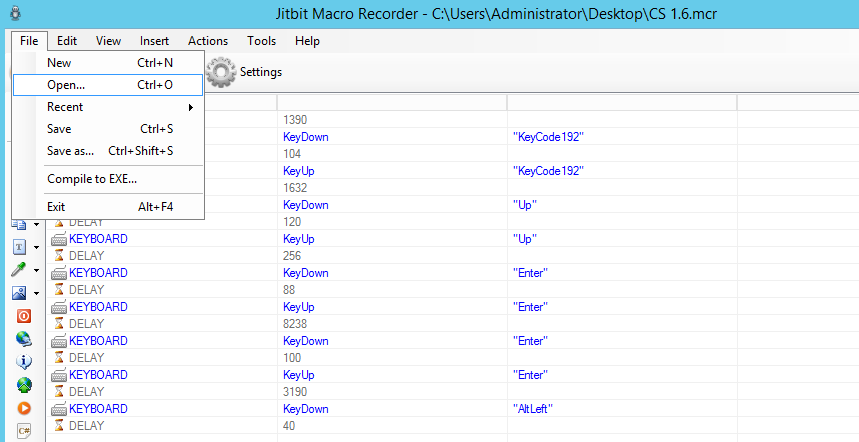This screenshot has height=442, width=859.
Task: Click the text insert 'T' sidebar icon
Action: click(19, 247)
